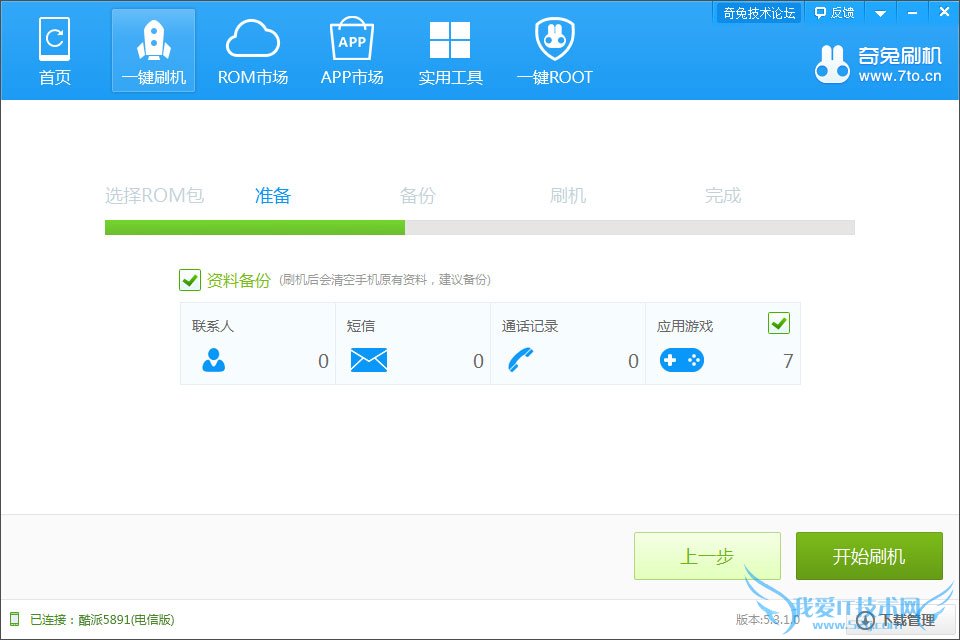Start flashing with 开始刷机 button
This screenshot has height=640, width=960.
869,555
